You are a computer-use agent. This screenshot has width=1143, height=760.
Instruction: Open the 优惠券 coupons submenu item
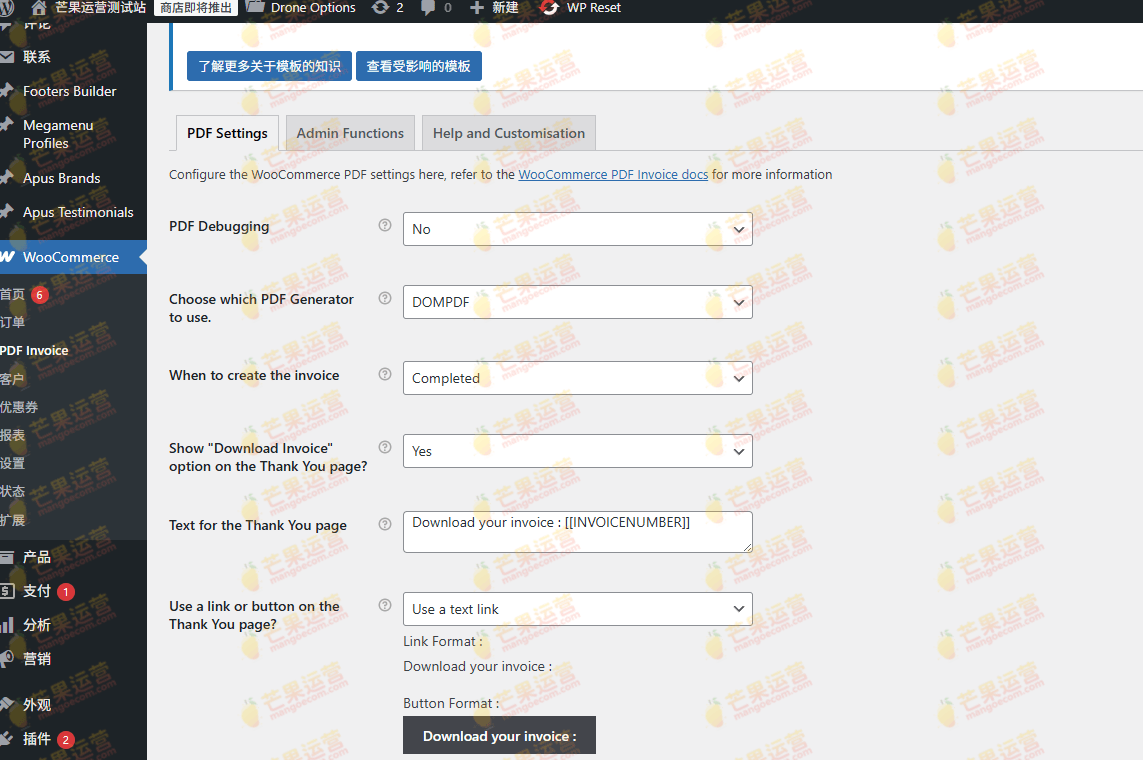19,407
